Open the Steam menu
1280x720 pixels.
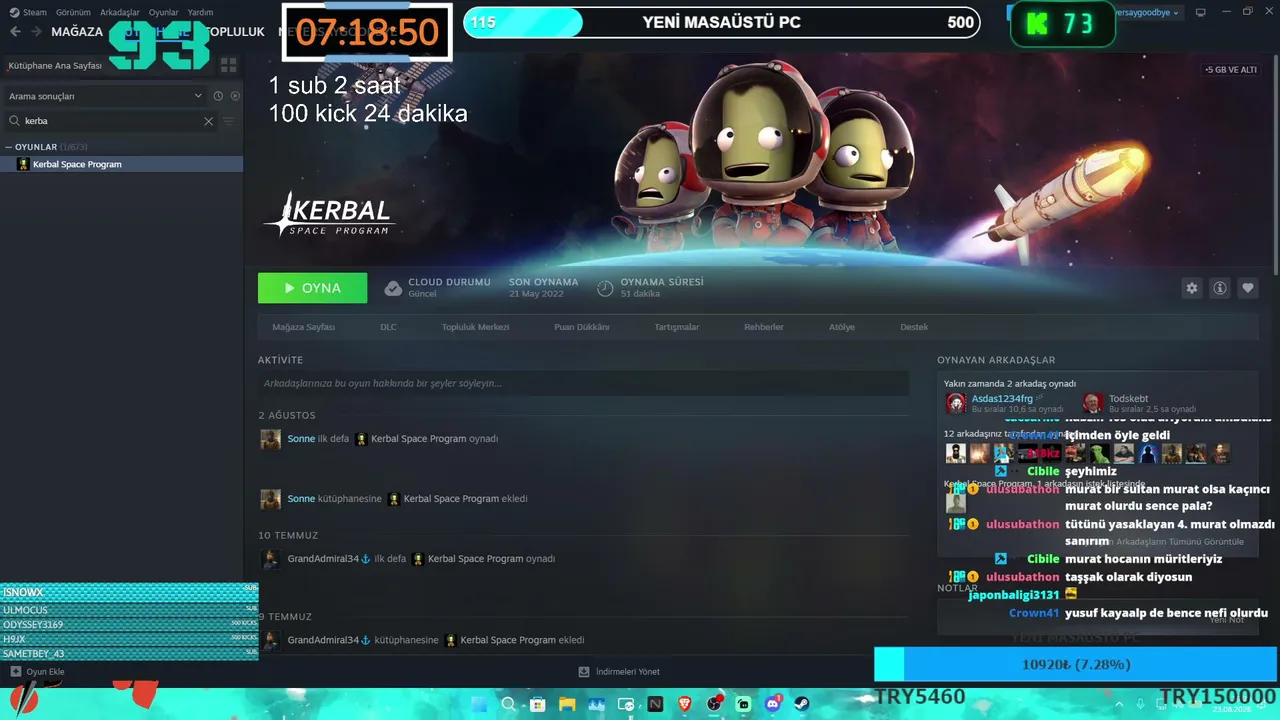(x=28, y=12)
